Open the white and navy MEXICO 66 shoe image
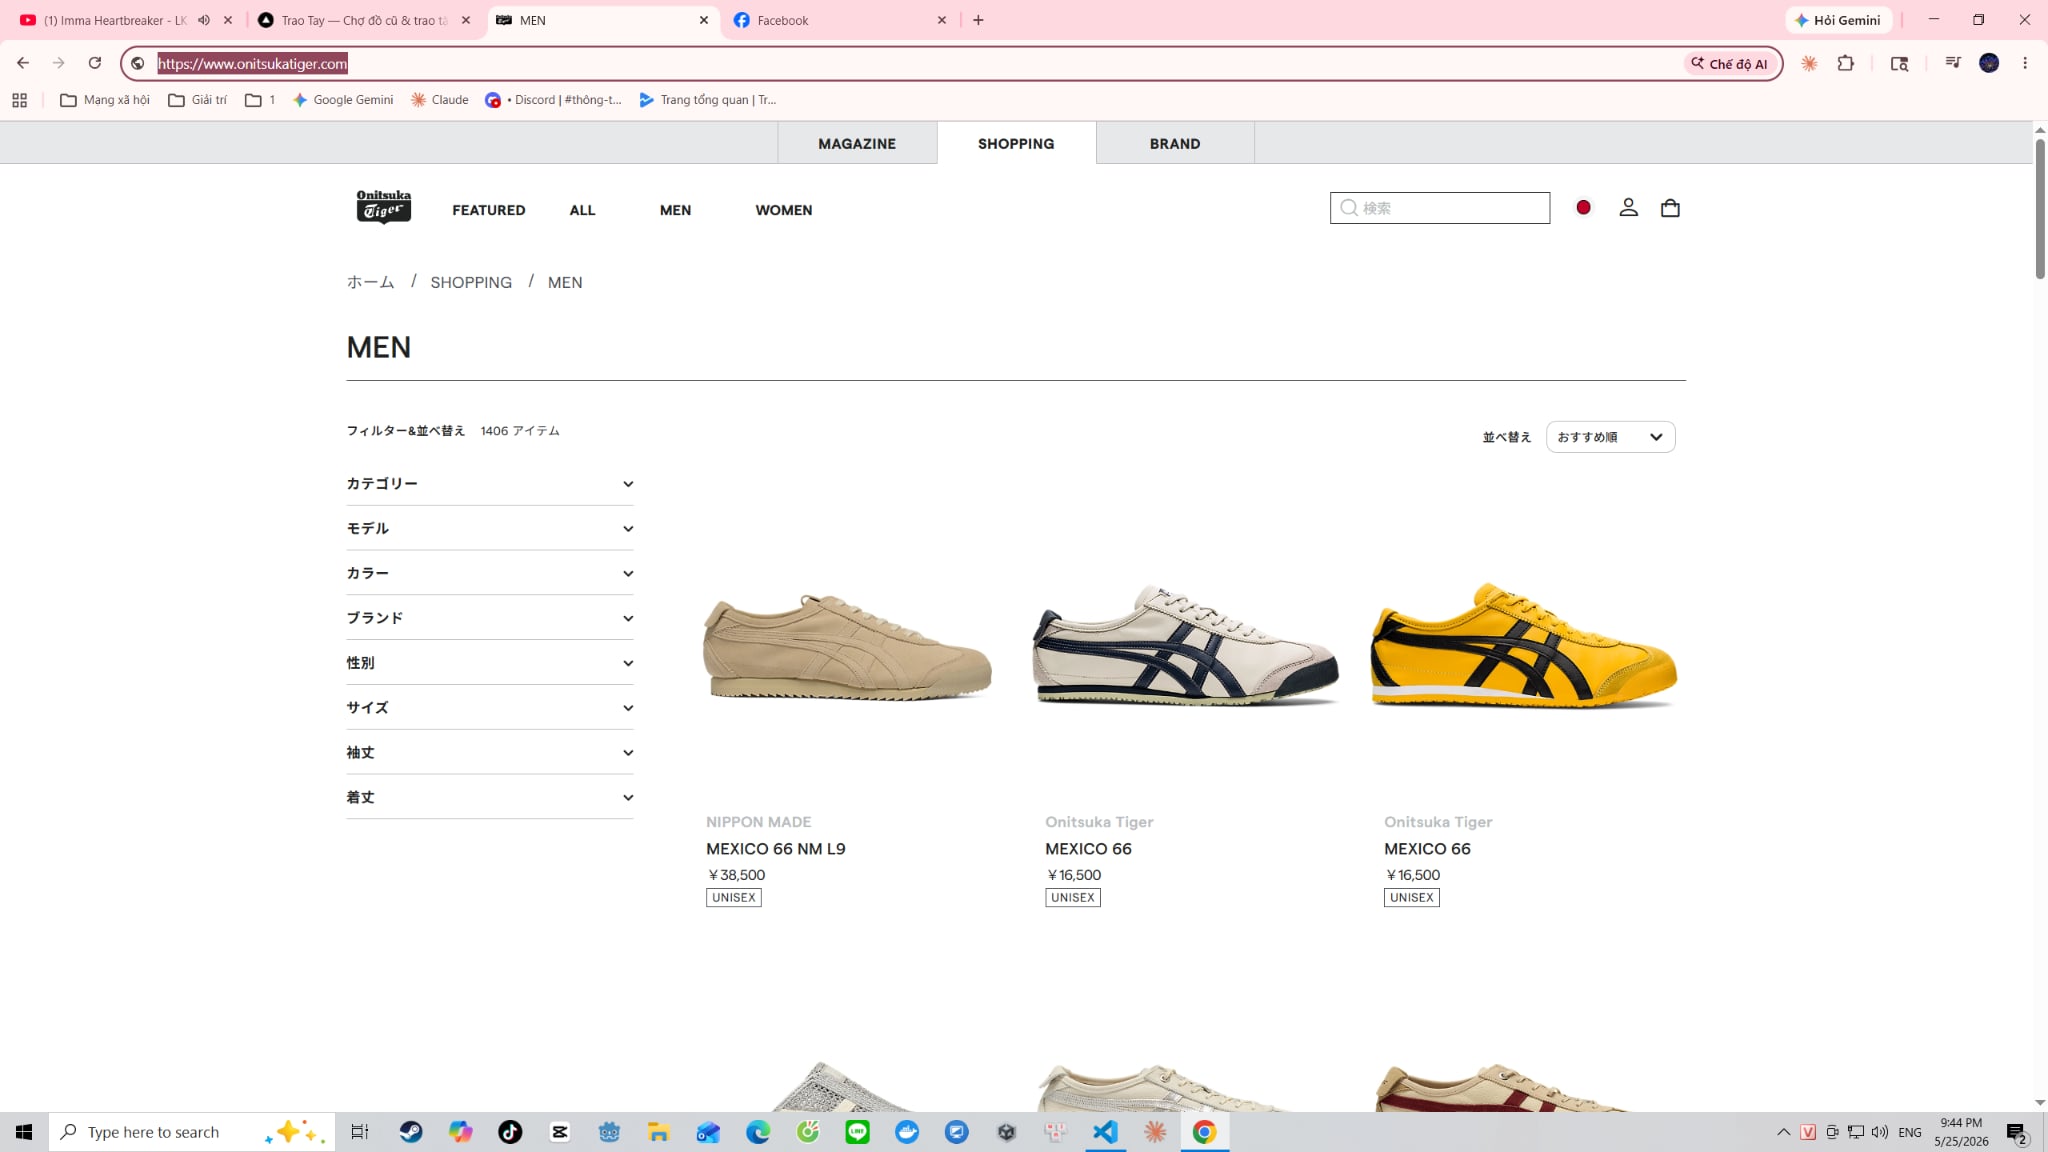 click(x=1185, y=645)
